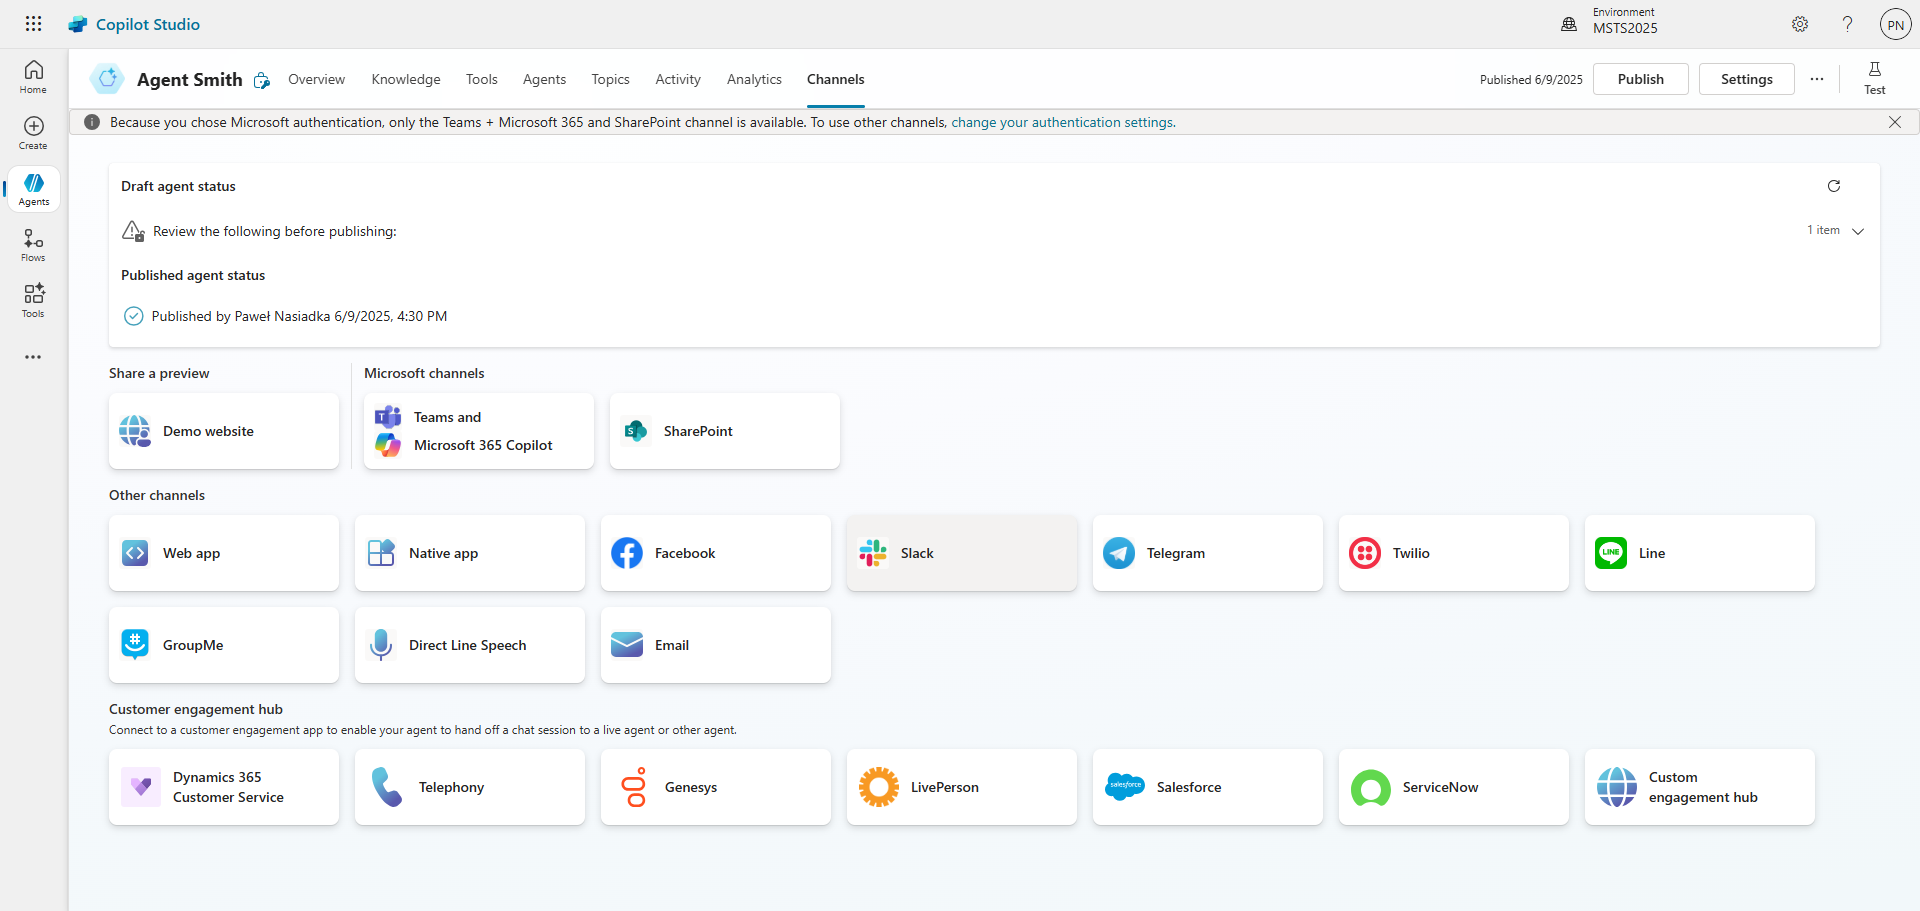Expand the sidebar more options ellipsis

(33, 357)
